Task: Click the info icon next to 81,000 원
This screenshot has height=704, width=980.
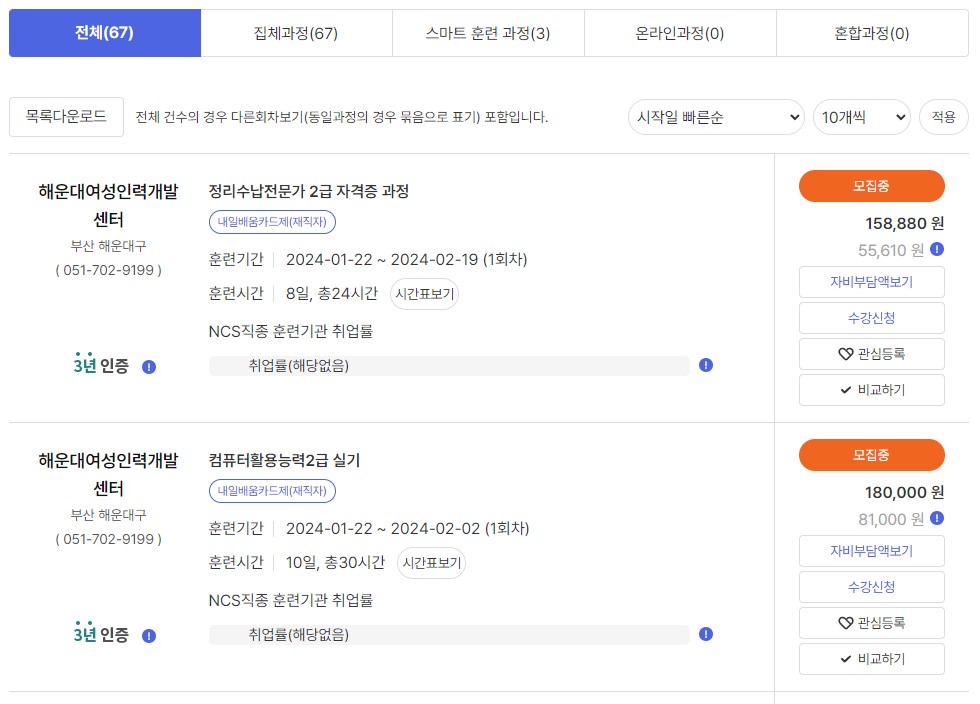Action: tap(934, 519)
